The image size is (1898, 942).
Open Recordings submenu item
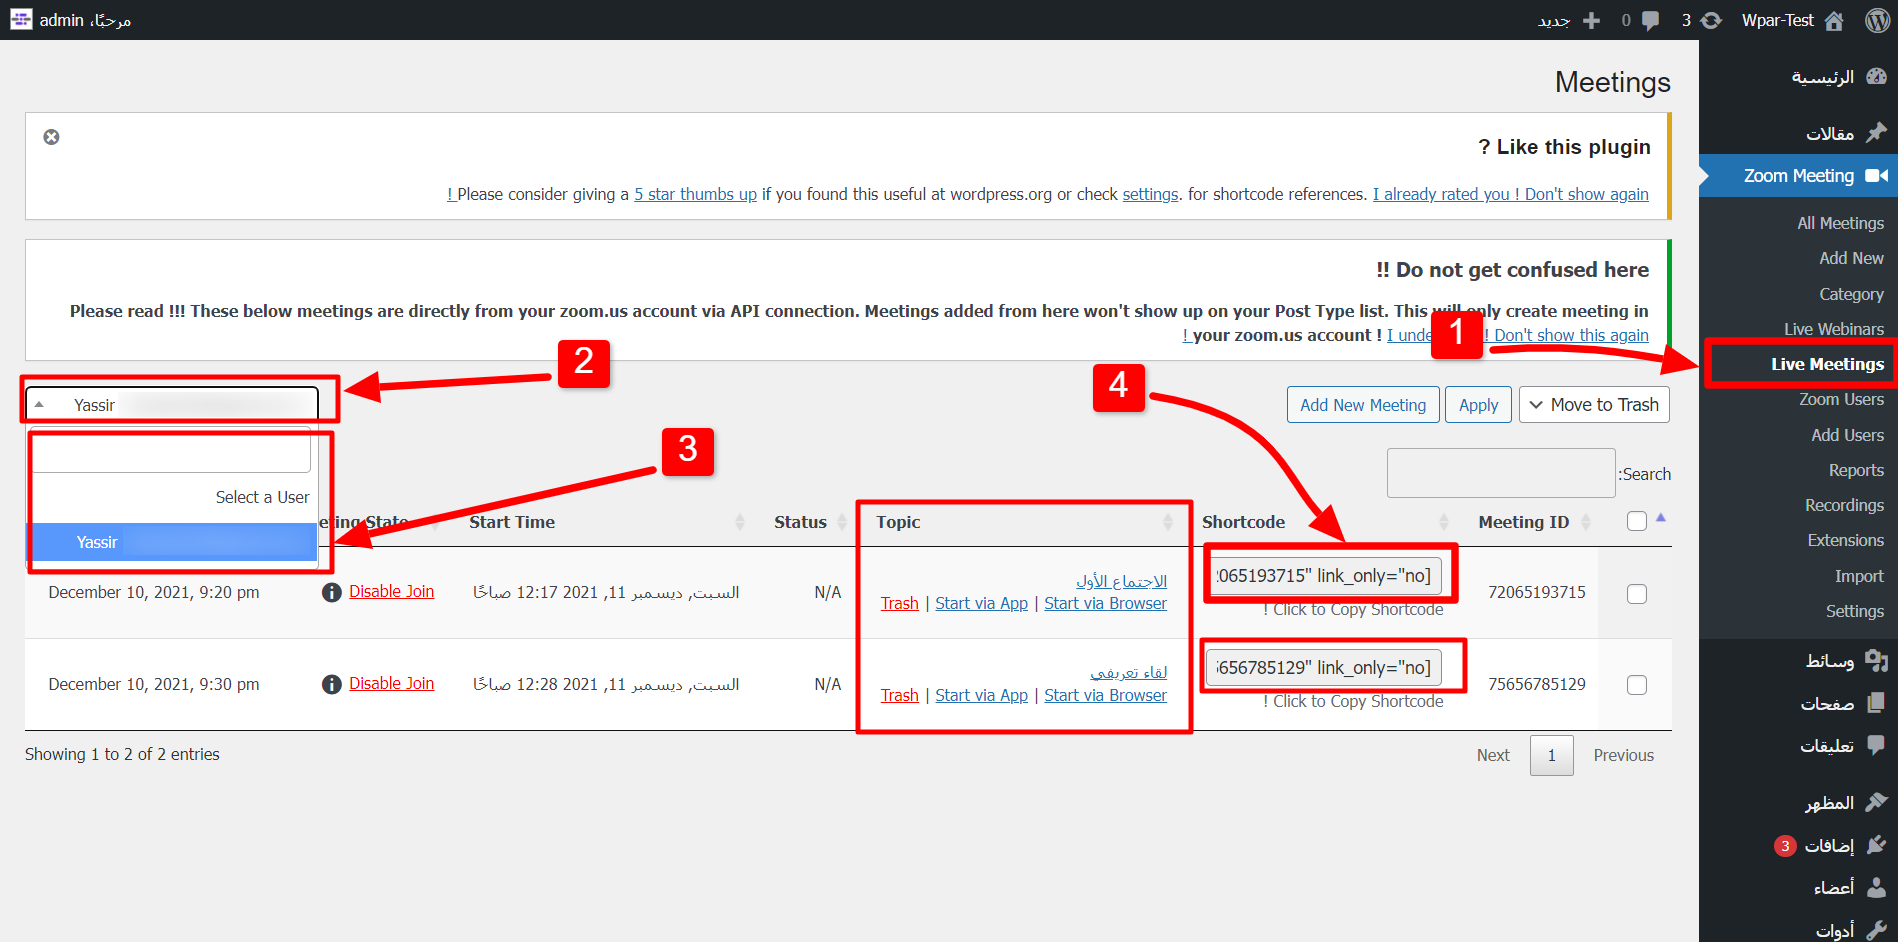(x=1844, y=505)
